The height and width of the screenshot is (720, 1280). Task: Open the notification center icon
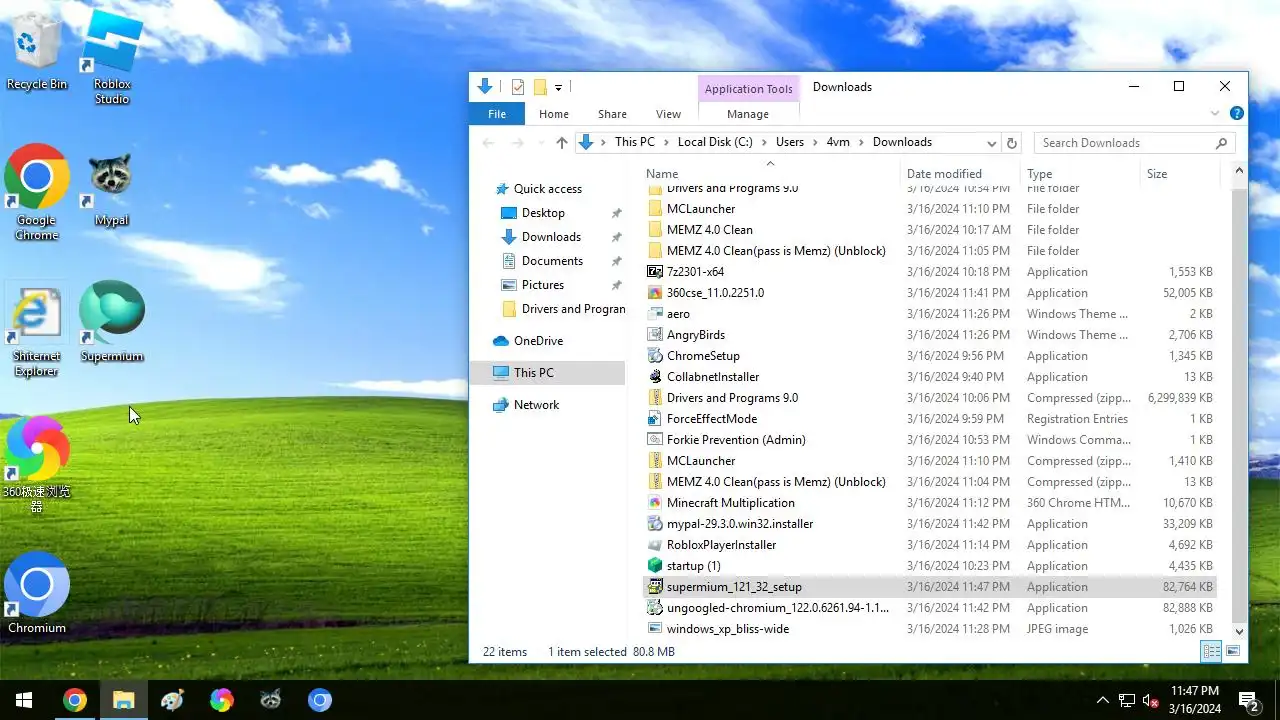(1249, 700)
